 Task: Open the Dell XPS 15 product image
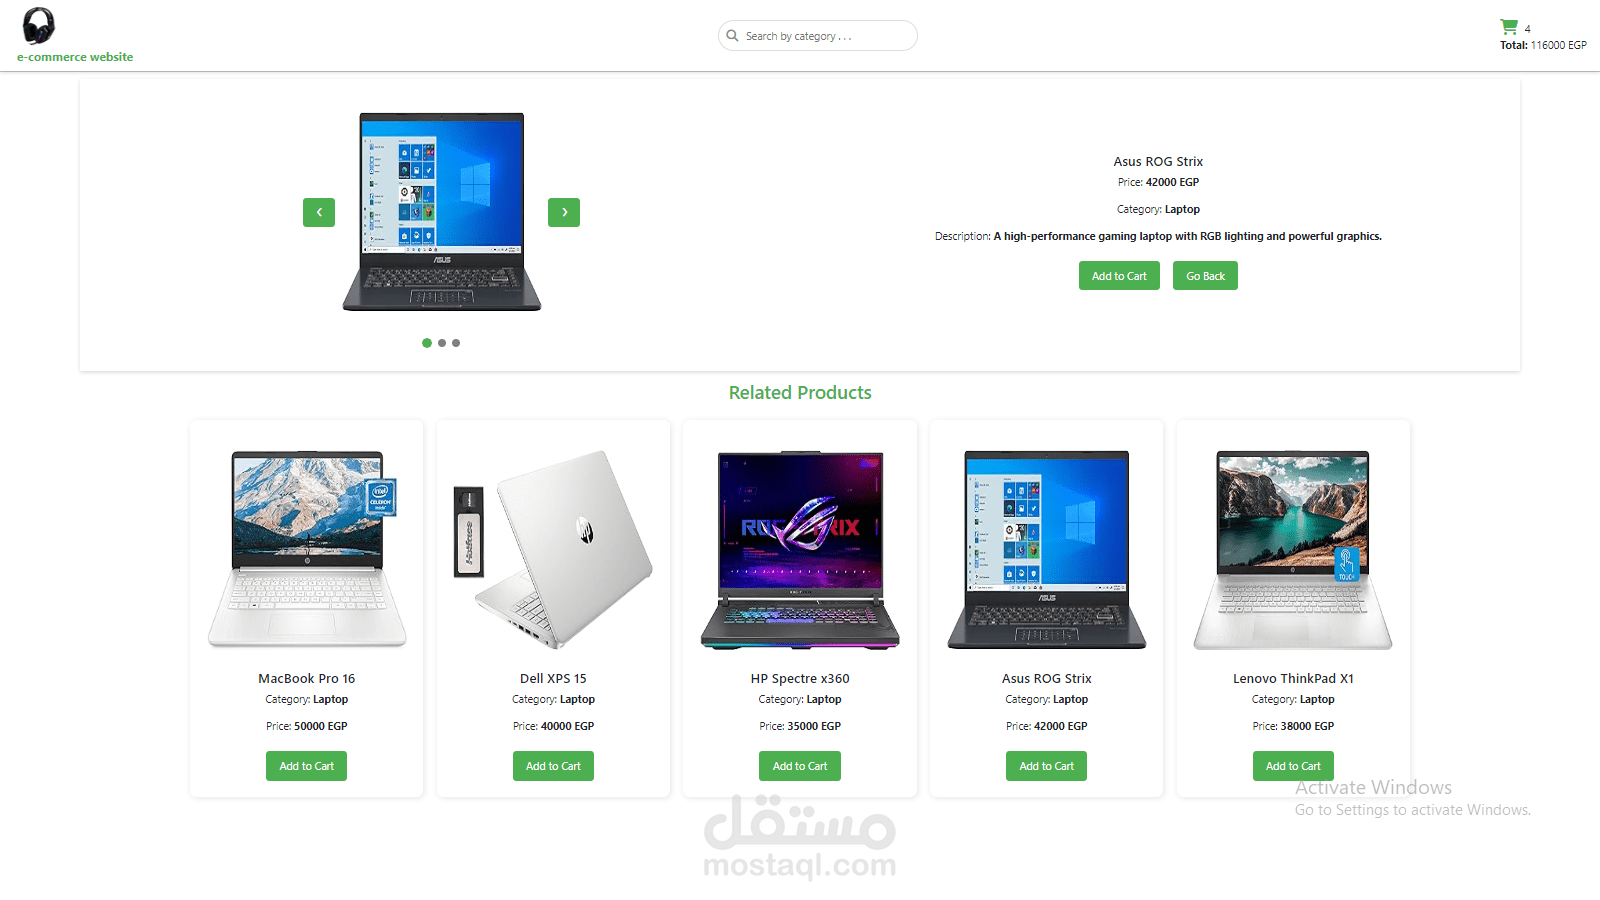[553, 549]
